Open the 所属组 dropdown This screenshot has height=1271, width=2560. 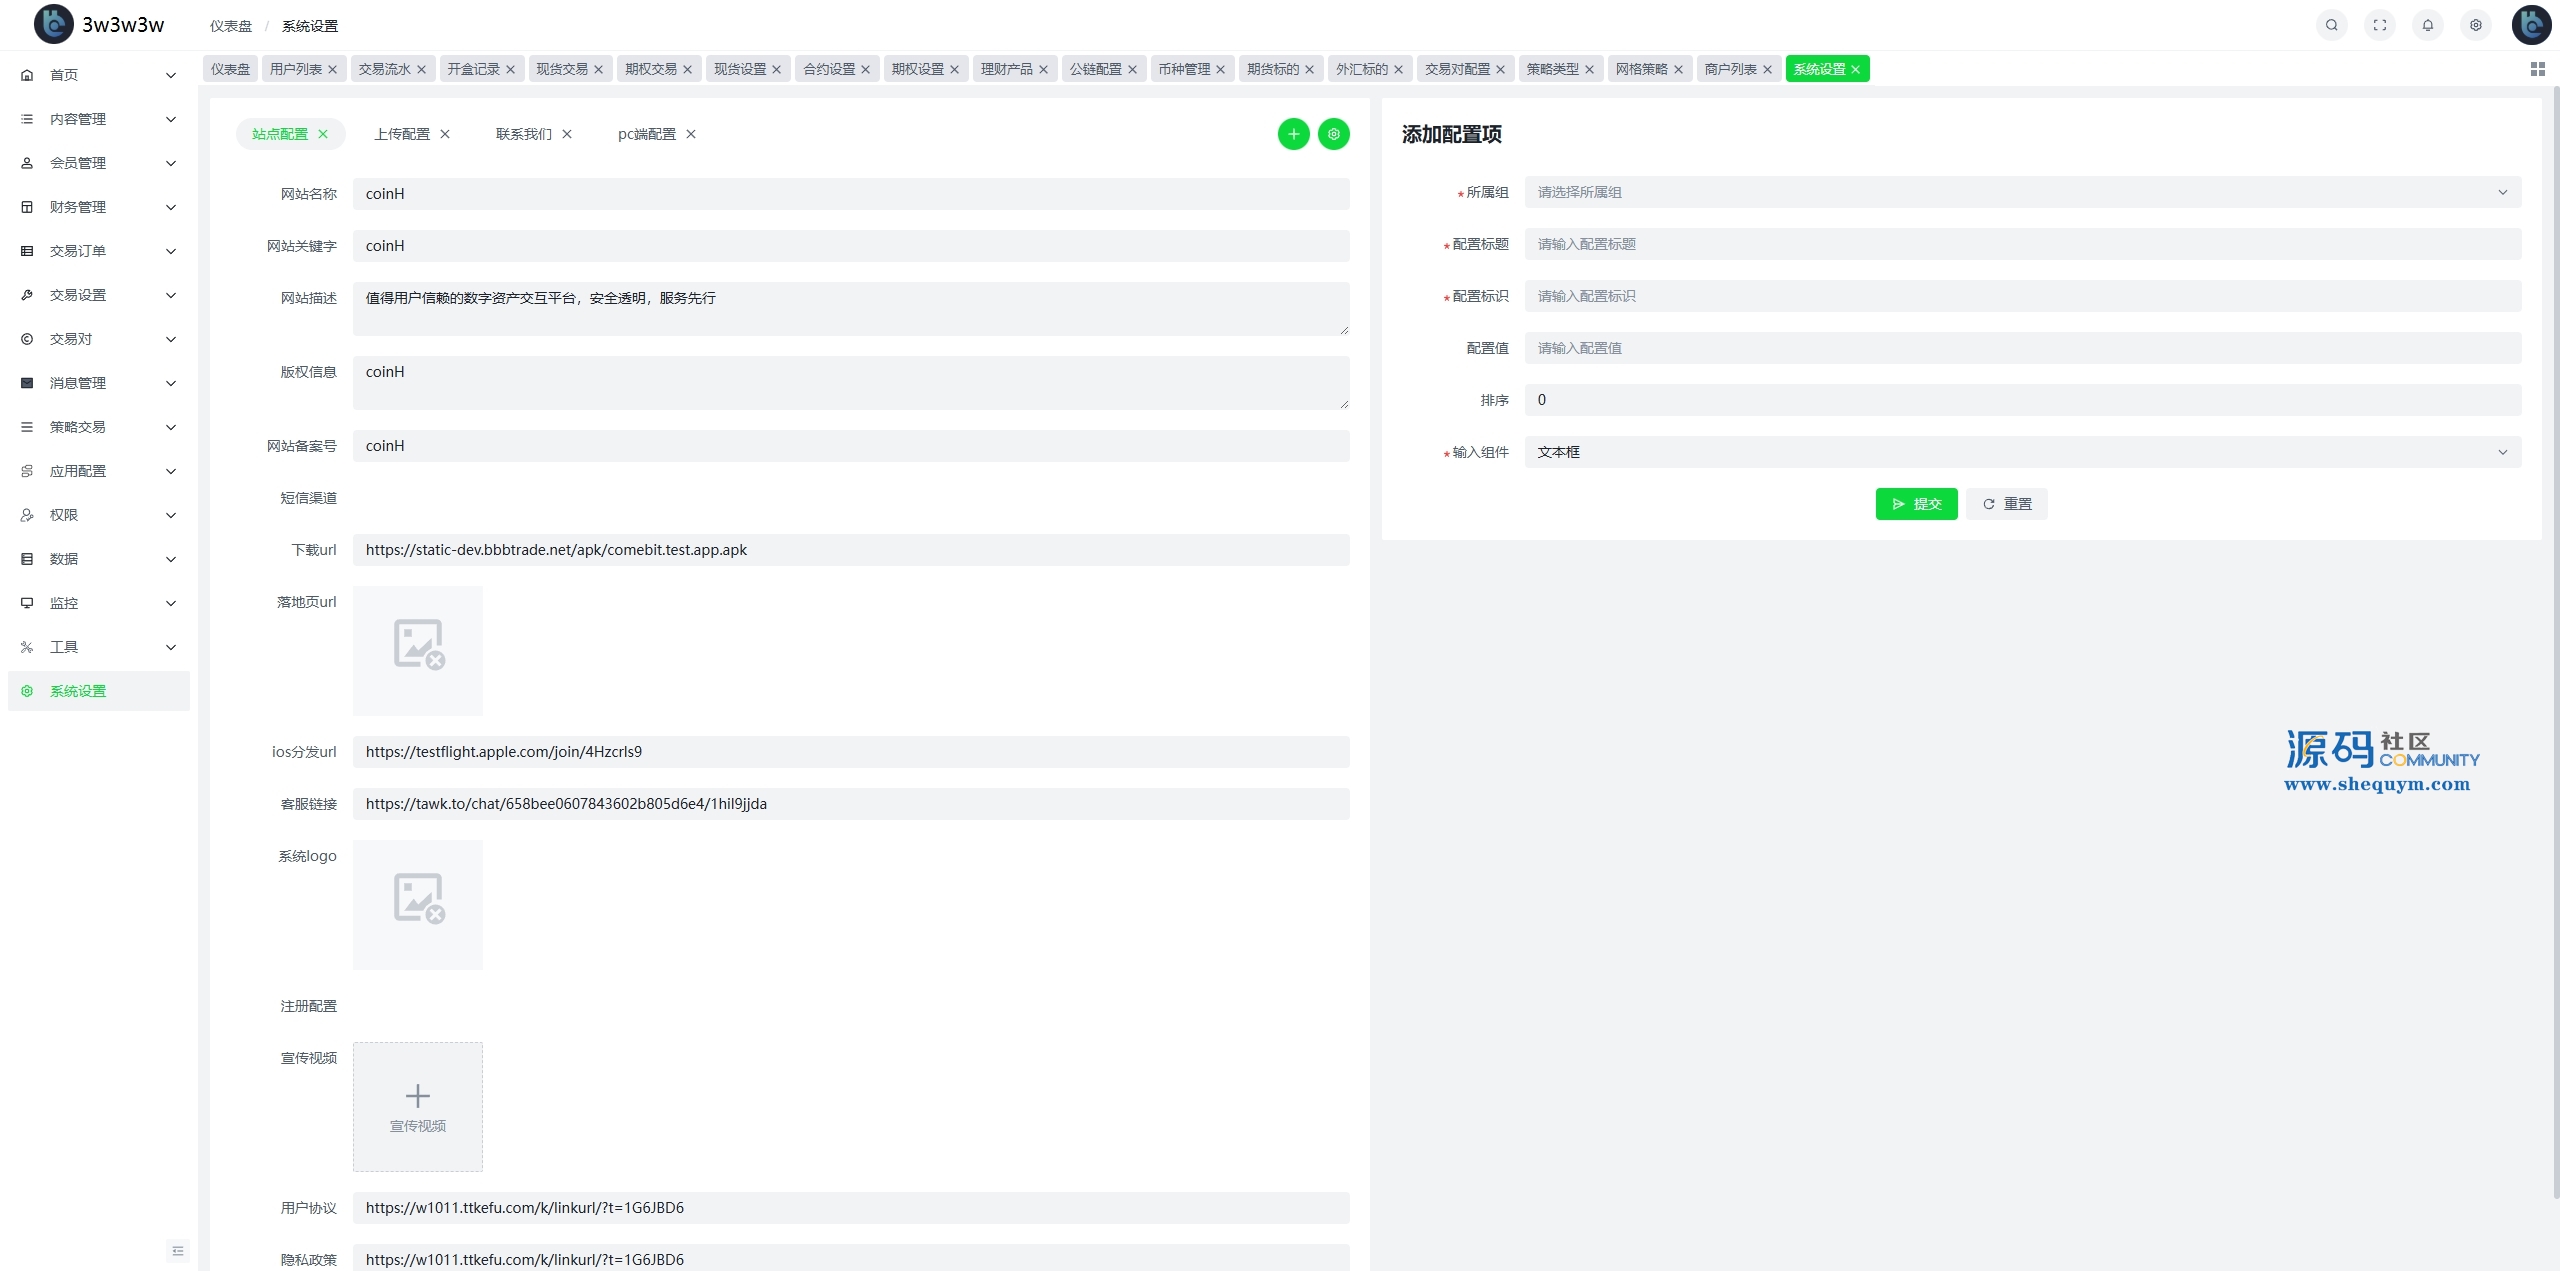[x=2021, y=192]
